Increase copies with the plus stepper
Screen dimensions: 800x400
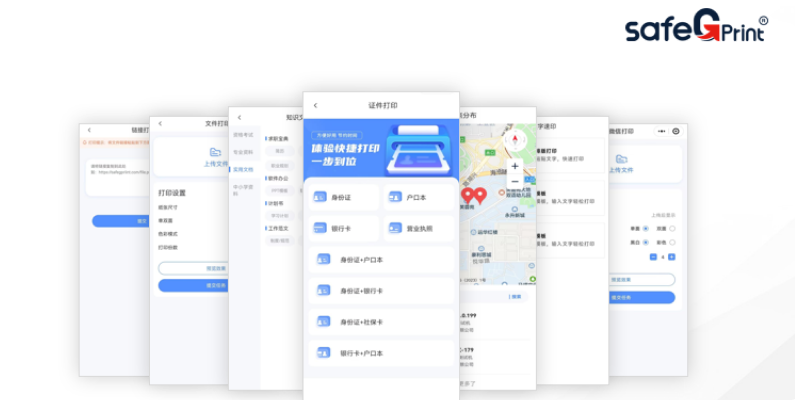671,257
